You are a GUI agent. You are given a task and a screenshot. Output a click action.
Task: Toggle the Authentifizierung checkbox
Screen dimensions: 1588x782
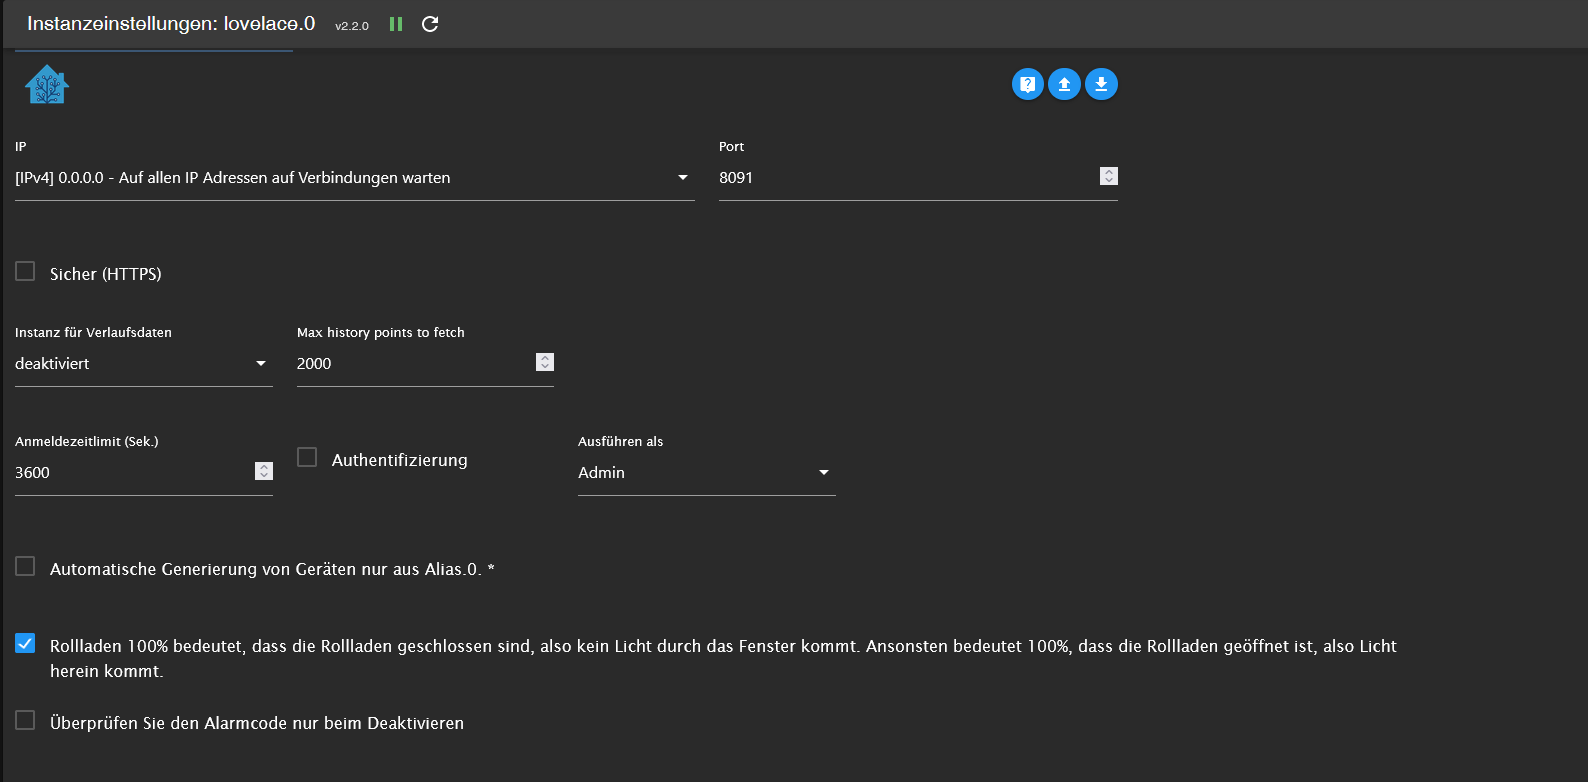[307, 458]
